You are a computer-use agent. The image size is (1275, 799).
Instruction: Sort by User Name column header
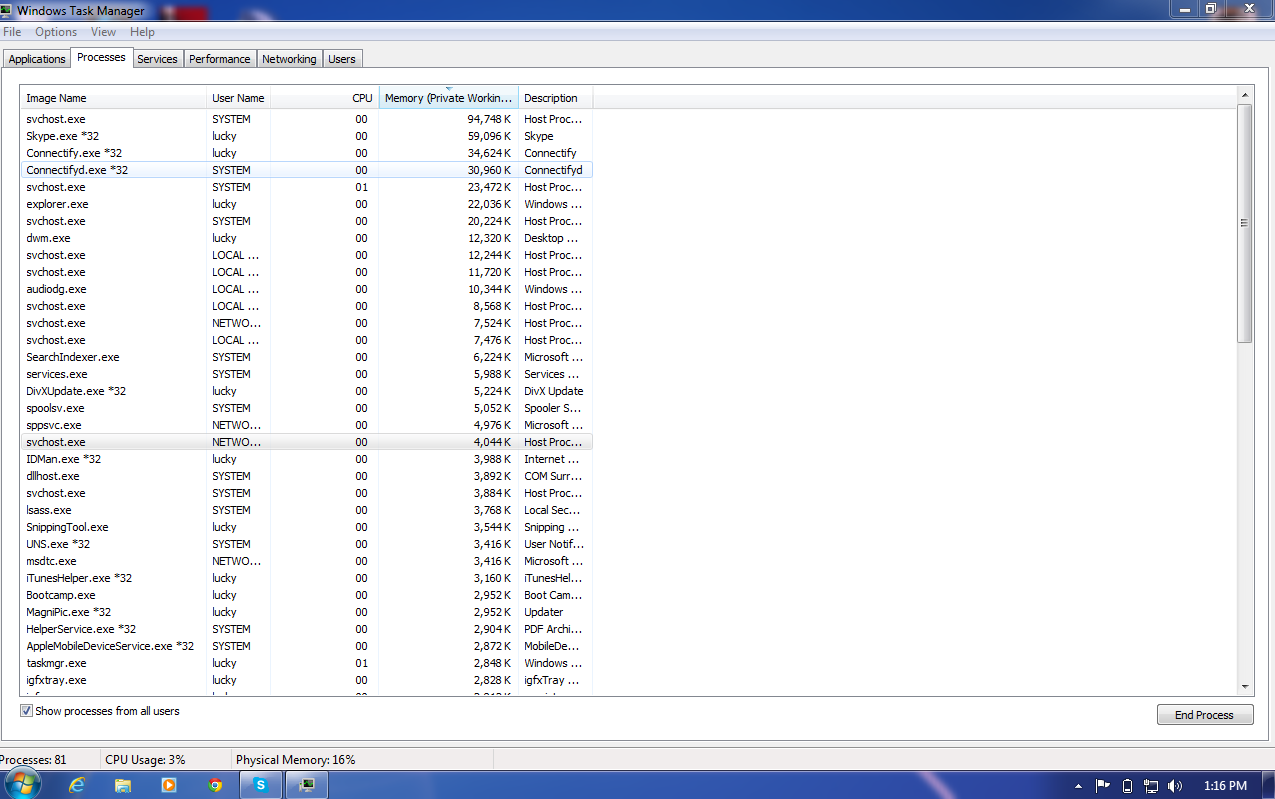tap(238, 98)
